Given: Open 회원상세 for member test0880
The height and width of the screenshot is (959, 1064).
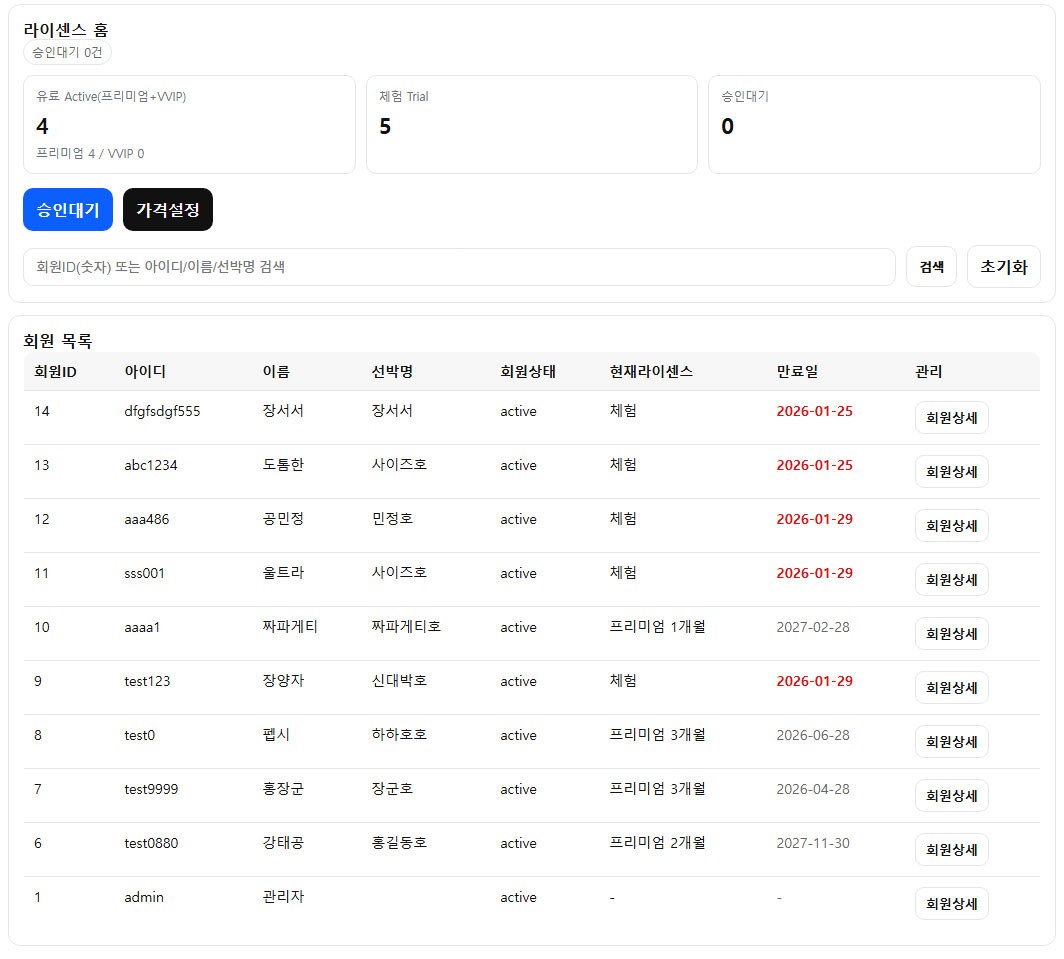Looking at the screenshot, I should [951, 849].
